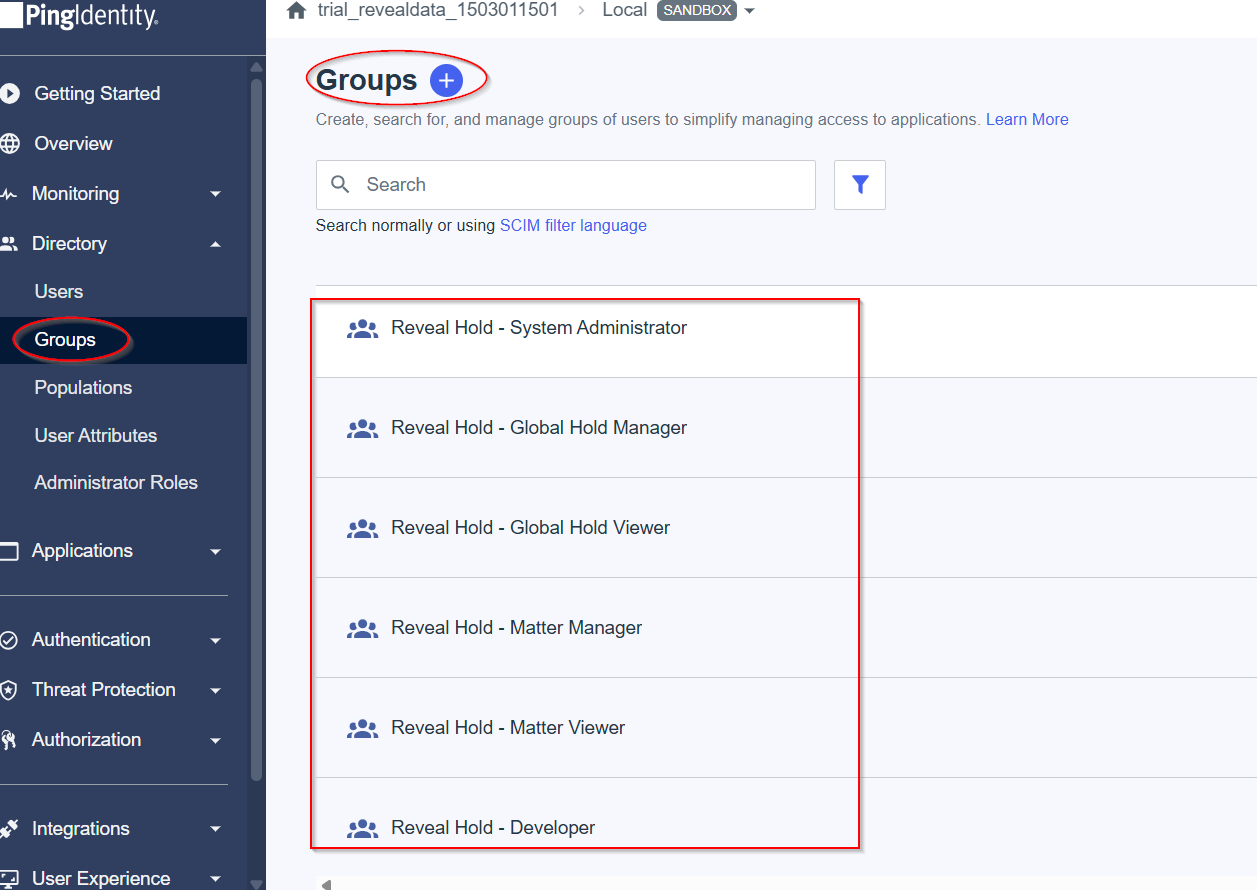Collapse the Directory section arrow
This screenshot has width=1257, height=890.
click(x=215, y=244)
